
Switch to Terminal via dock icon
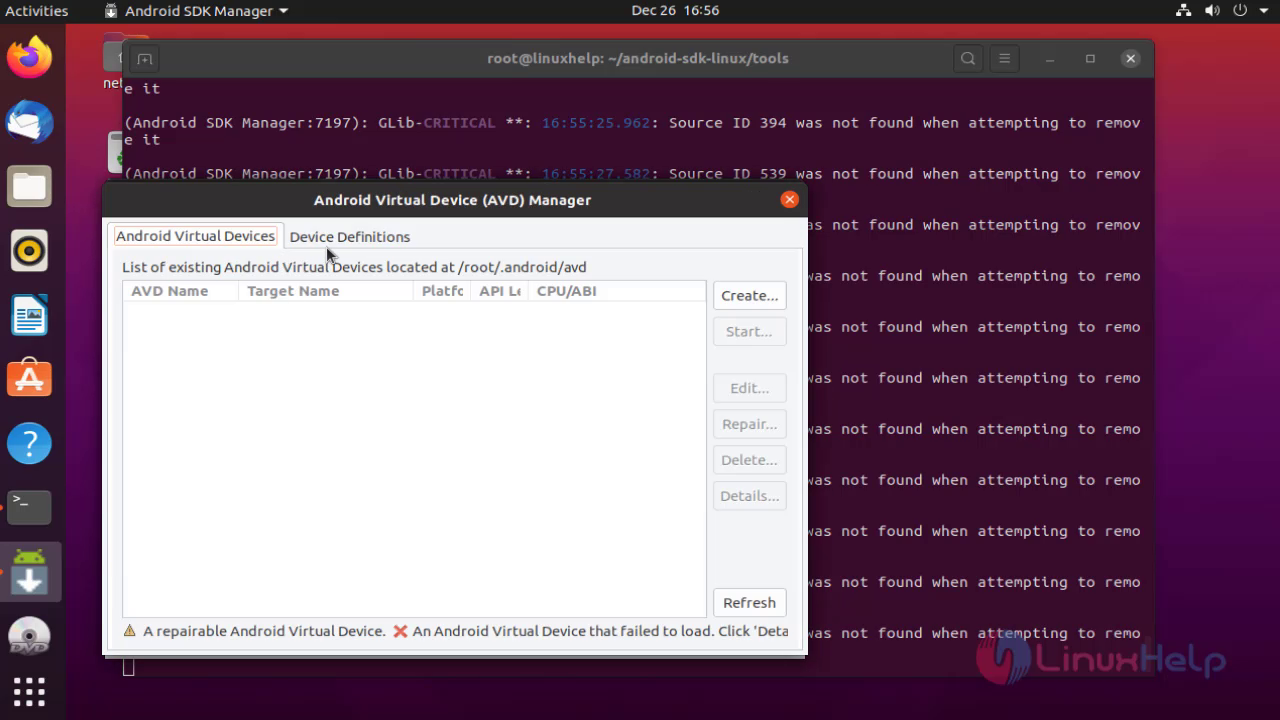click(x=30, y=507)
